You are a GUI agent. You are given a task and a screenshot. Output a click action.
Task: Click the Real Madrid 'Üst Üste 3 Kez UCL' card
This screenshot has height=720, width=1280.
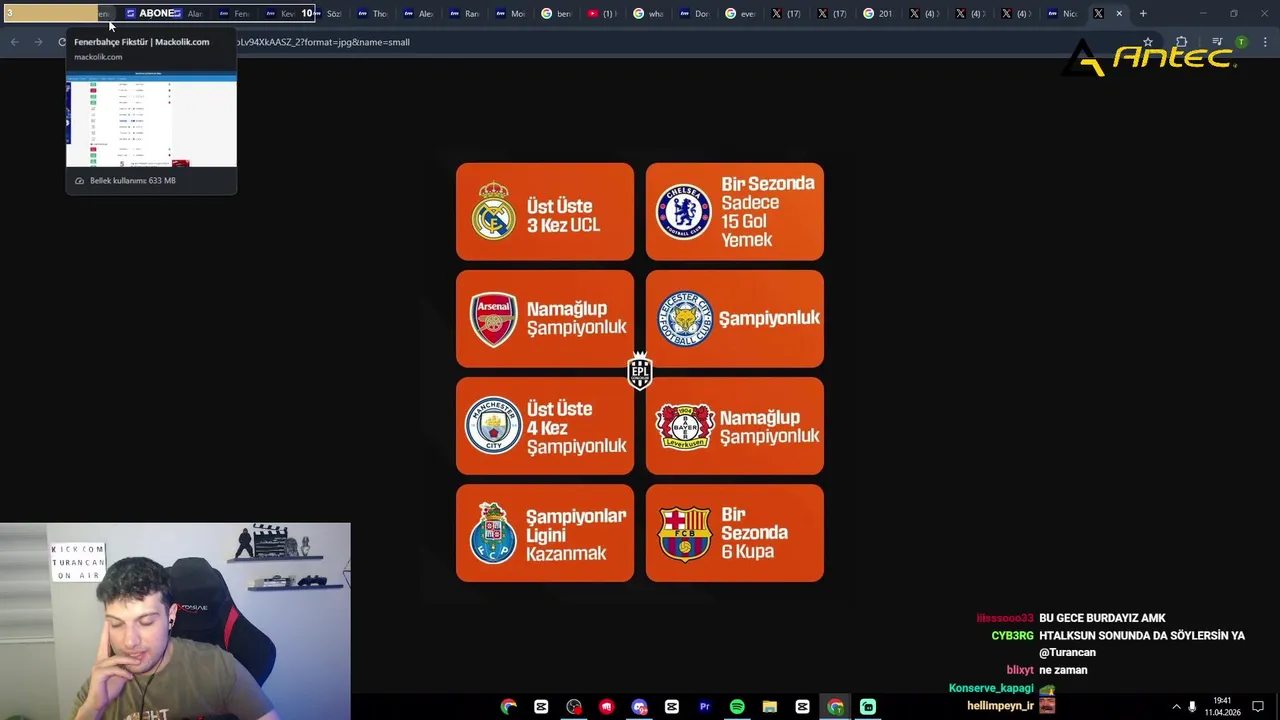[x=545, y=212]
